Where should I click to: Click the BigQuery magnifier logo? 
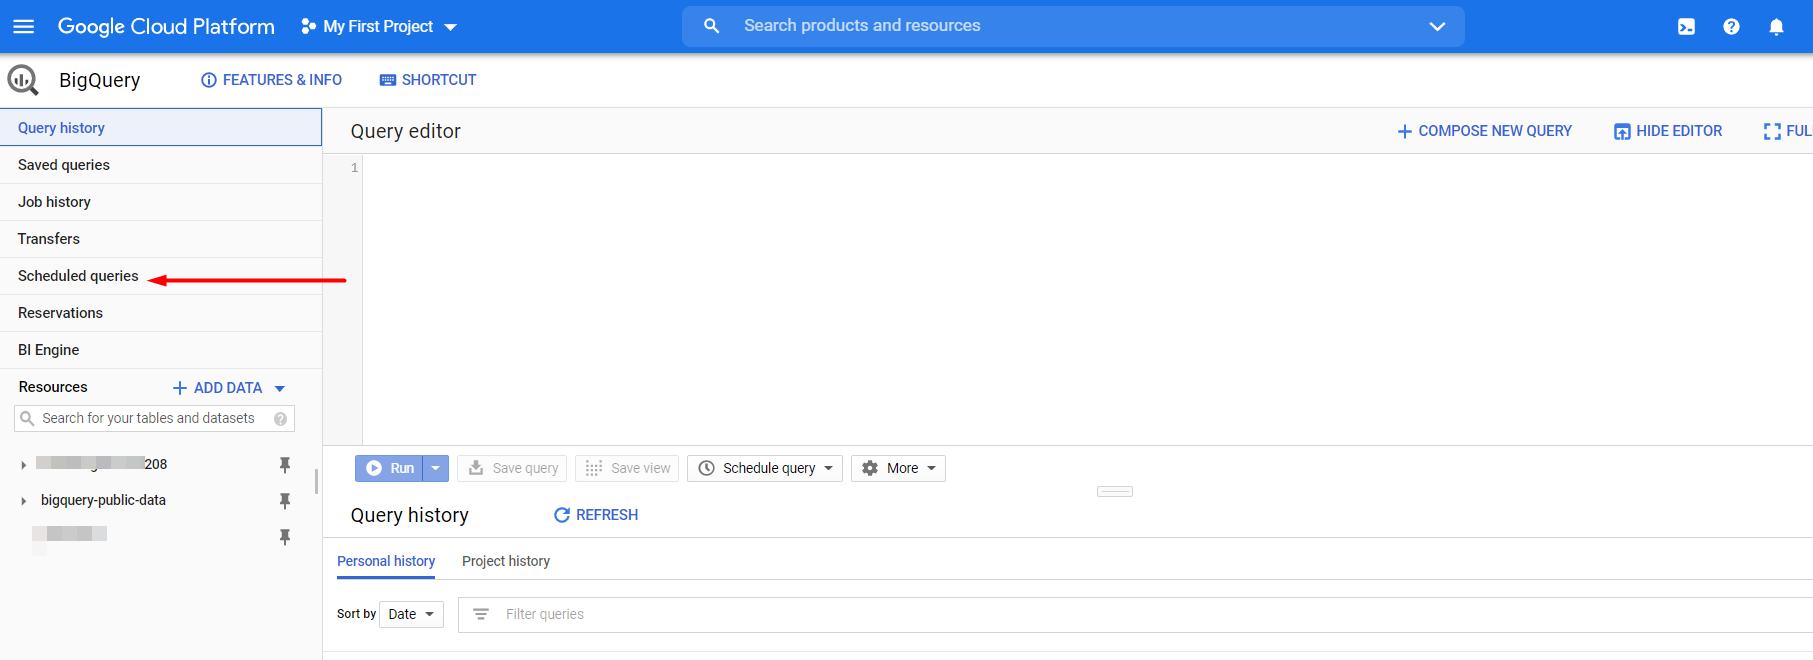point(23,80)
